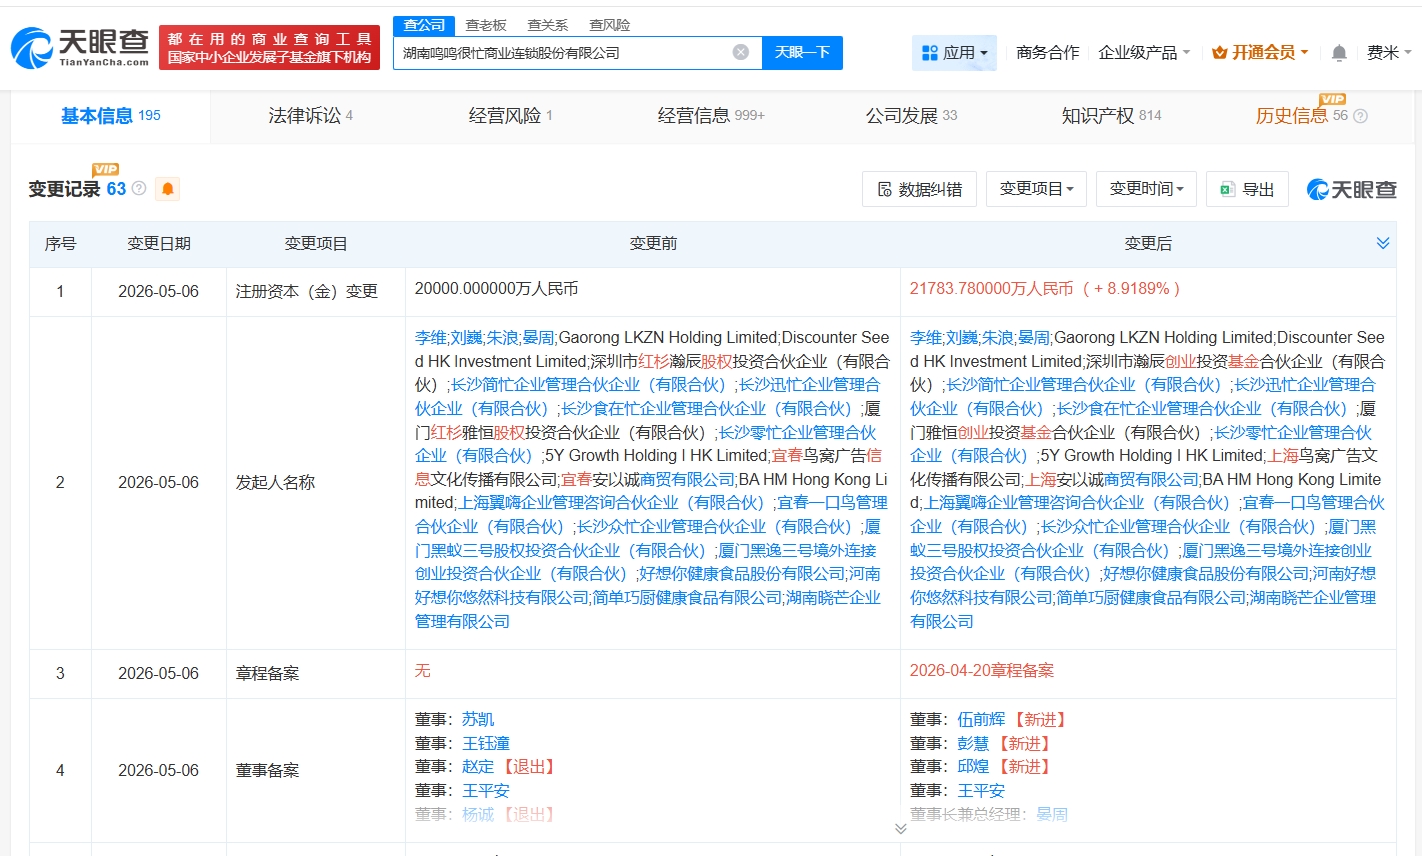
Task: Clear the search box with the X icon
Action: coord(741,52)
